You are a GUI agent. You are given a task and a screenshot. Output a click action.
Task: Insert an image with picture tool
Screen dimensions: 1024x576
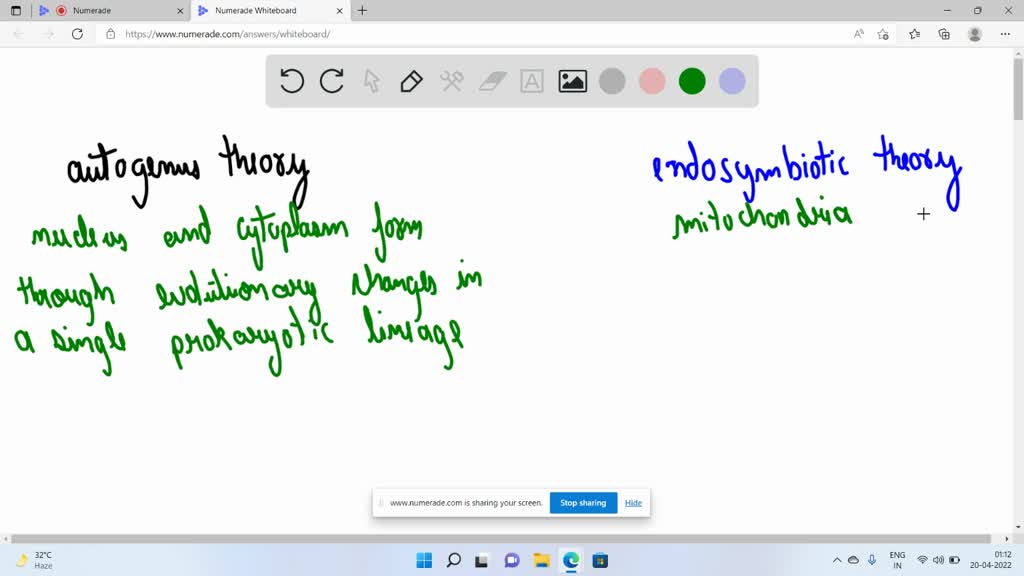point(573,81)
